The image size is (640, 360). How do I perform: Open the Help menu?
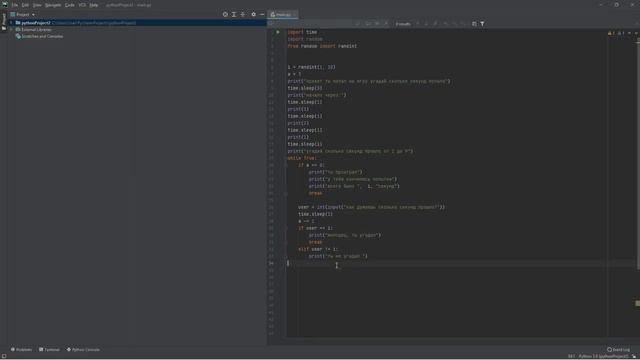click(93, 5)
